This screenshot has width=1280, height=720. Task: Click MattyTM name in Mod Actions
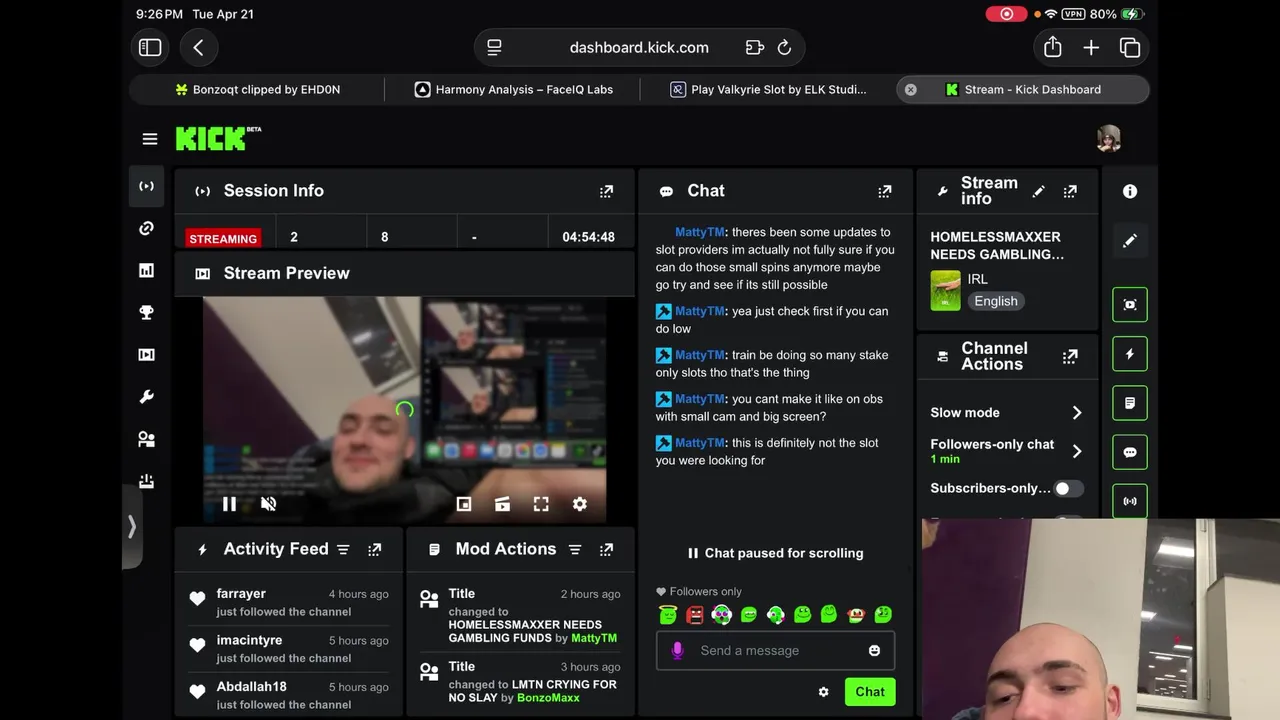point(594,638)
